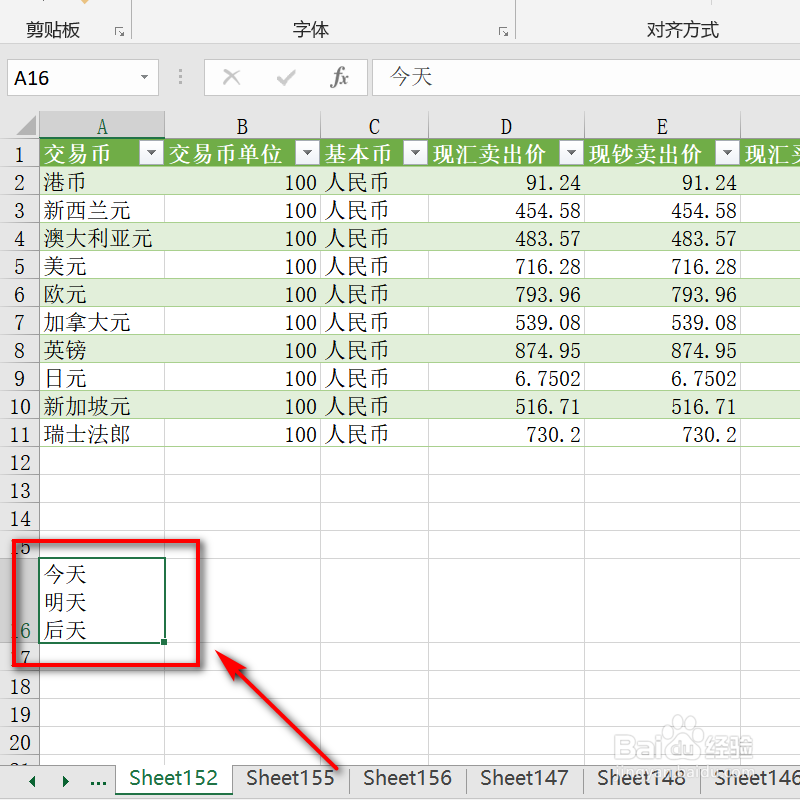Select cell containing 日元
This screenshot has height=800, width=800.
pyautogui.click(x=102, y=379)
